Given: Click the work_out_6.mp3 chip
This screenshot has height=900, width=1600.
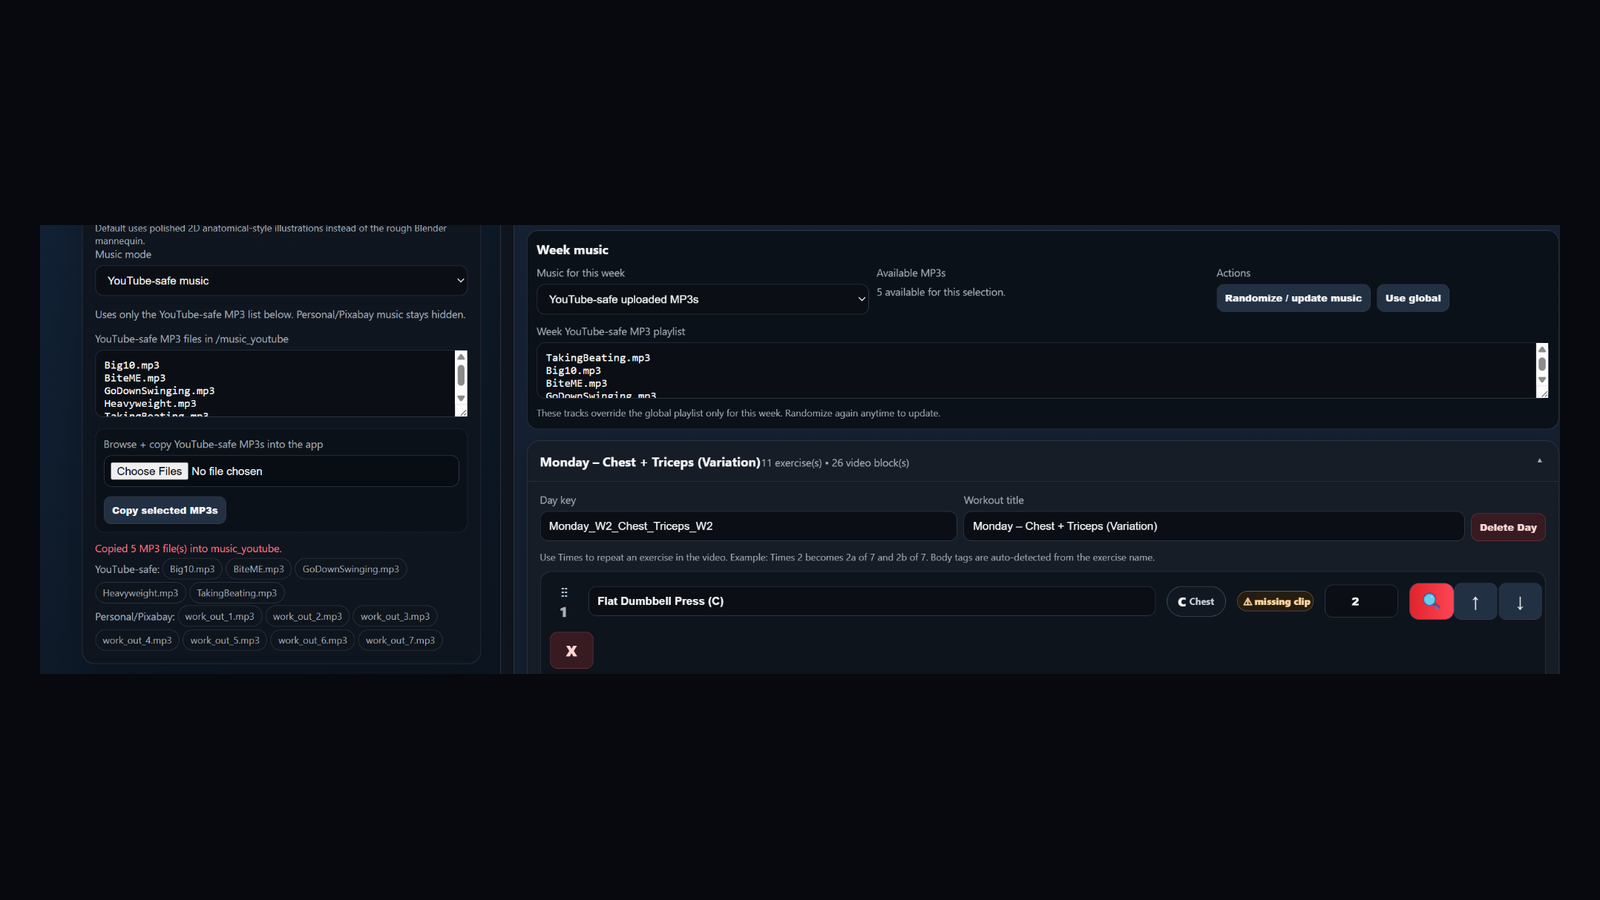Looking at the screenshot, I should [312, 640].
